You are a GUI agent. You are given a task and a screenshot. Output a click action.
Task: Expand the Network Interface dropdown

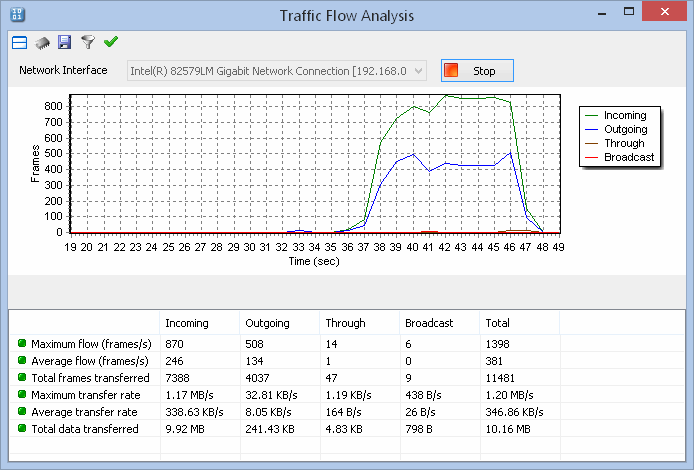pyautogui.click(x=418, y=71)
